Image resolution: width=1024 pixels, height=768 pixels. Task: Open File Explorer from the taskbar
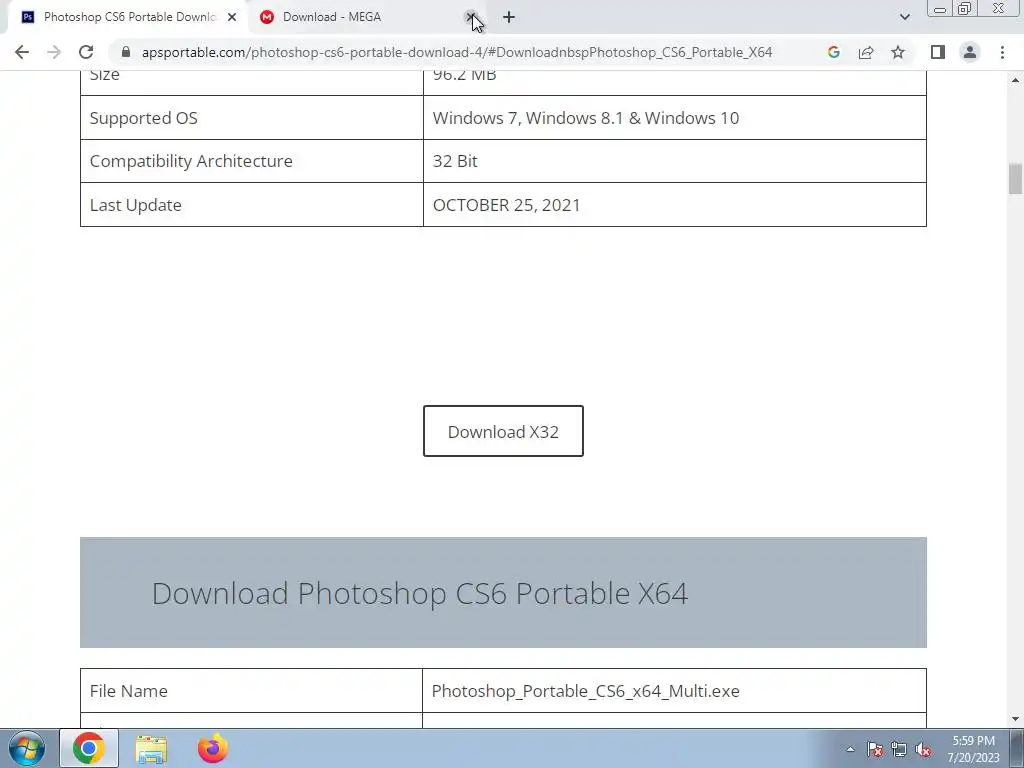point(151,748)
